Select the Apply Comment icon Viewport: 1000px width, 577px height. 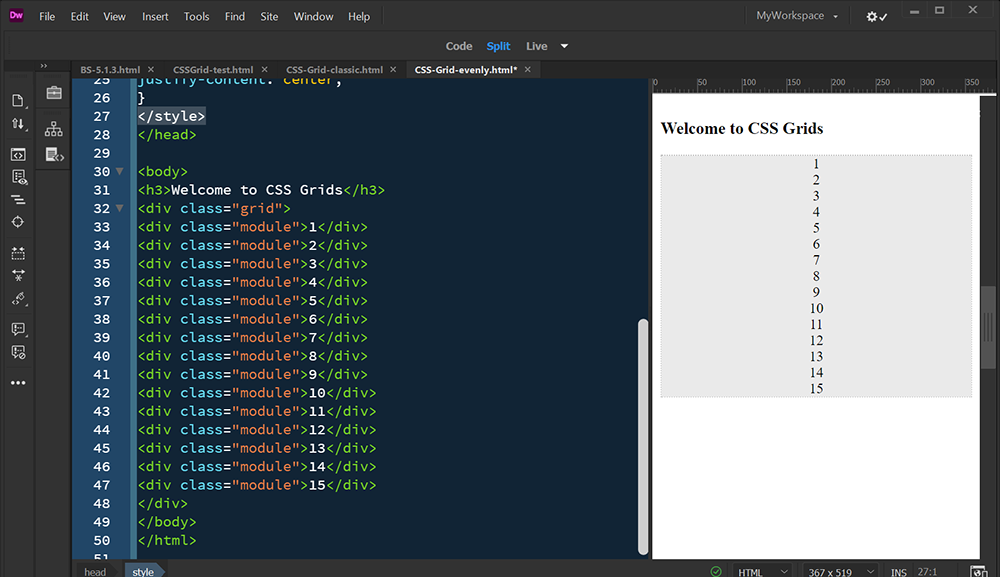click(17, 329)
